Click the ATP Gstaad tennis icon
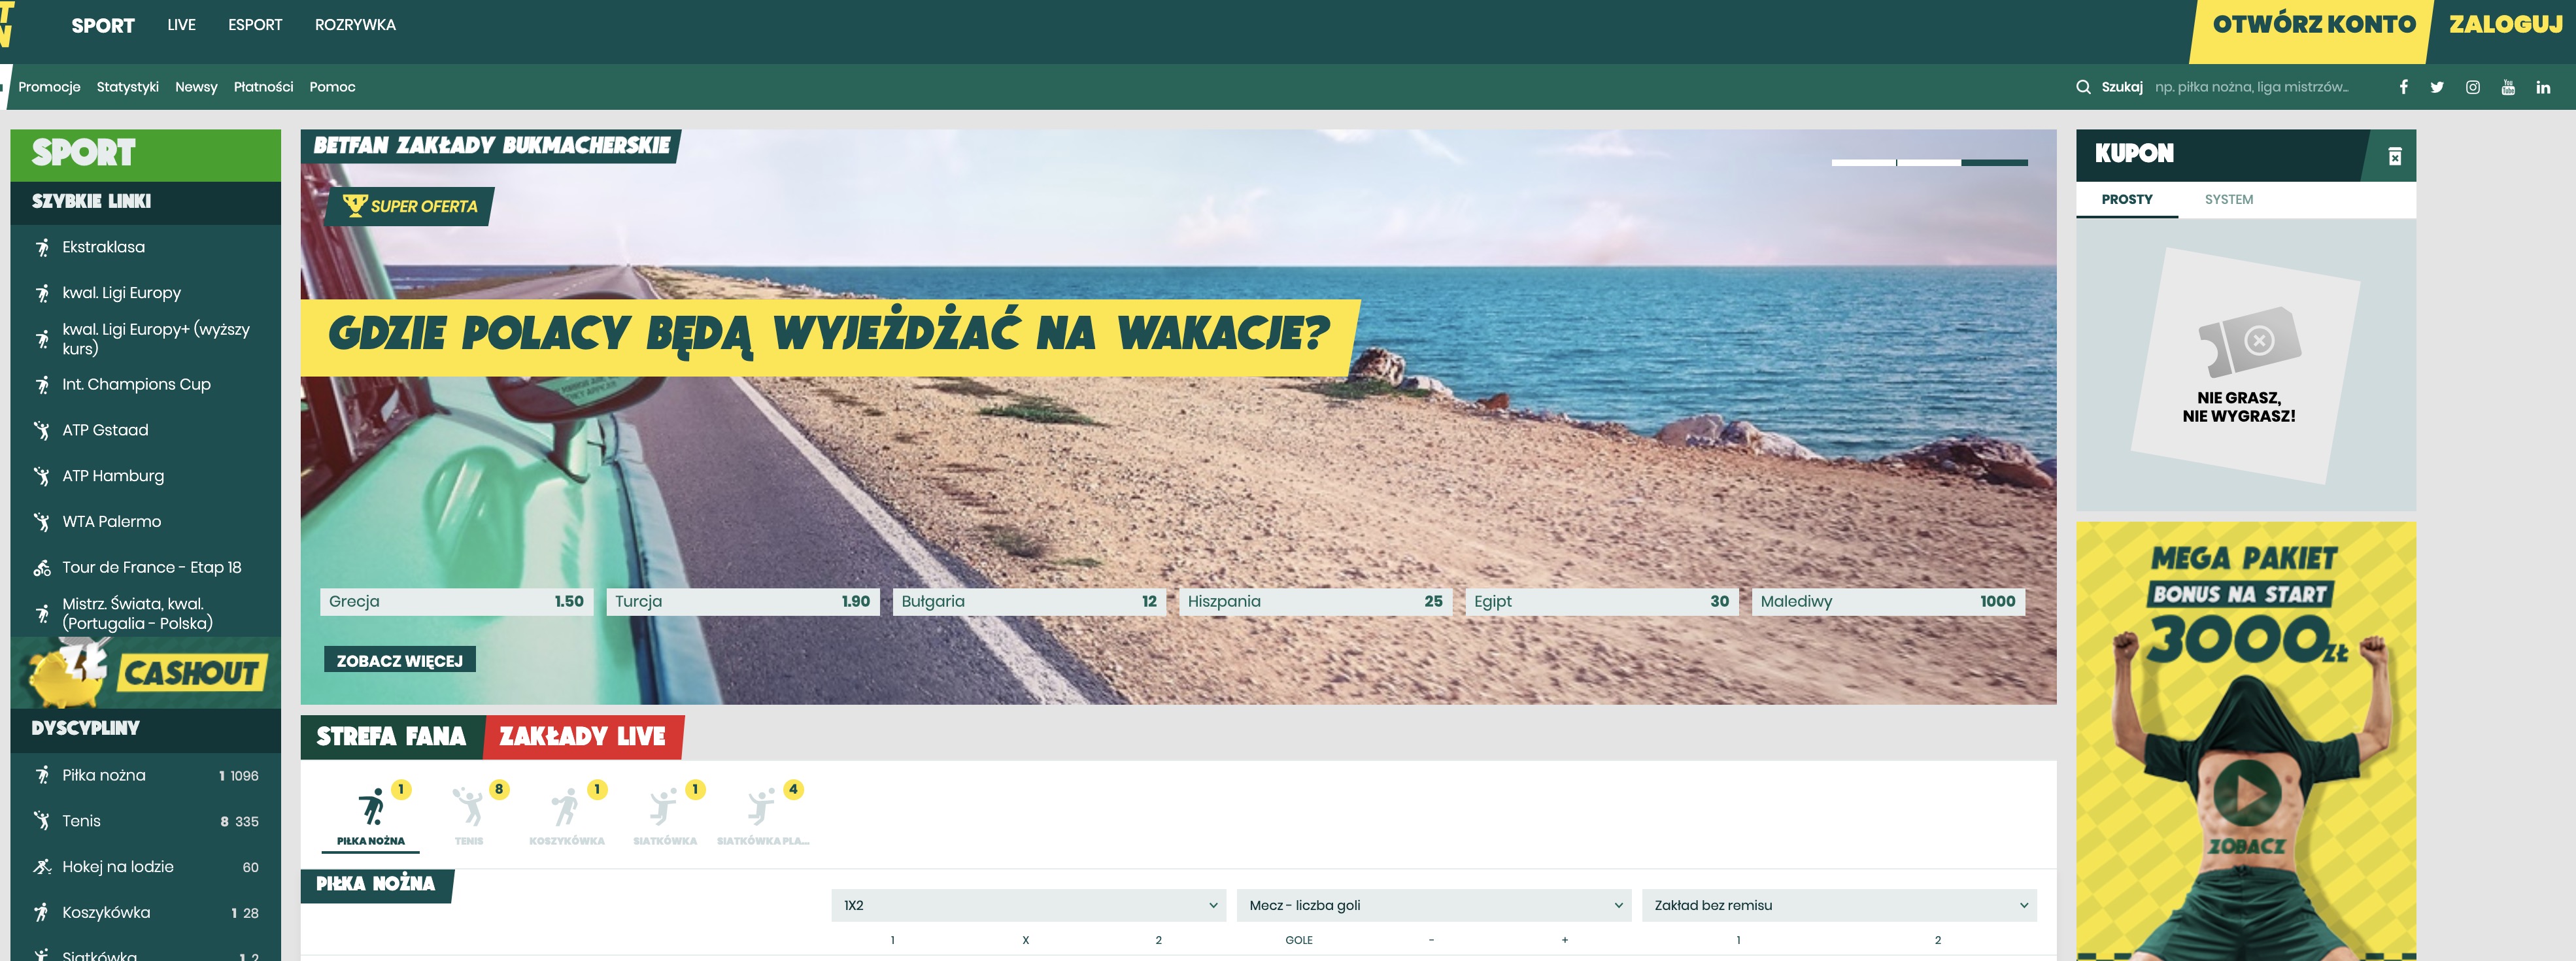The width and height of the screenshot is (2576, 961). point(42,431)
